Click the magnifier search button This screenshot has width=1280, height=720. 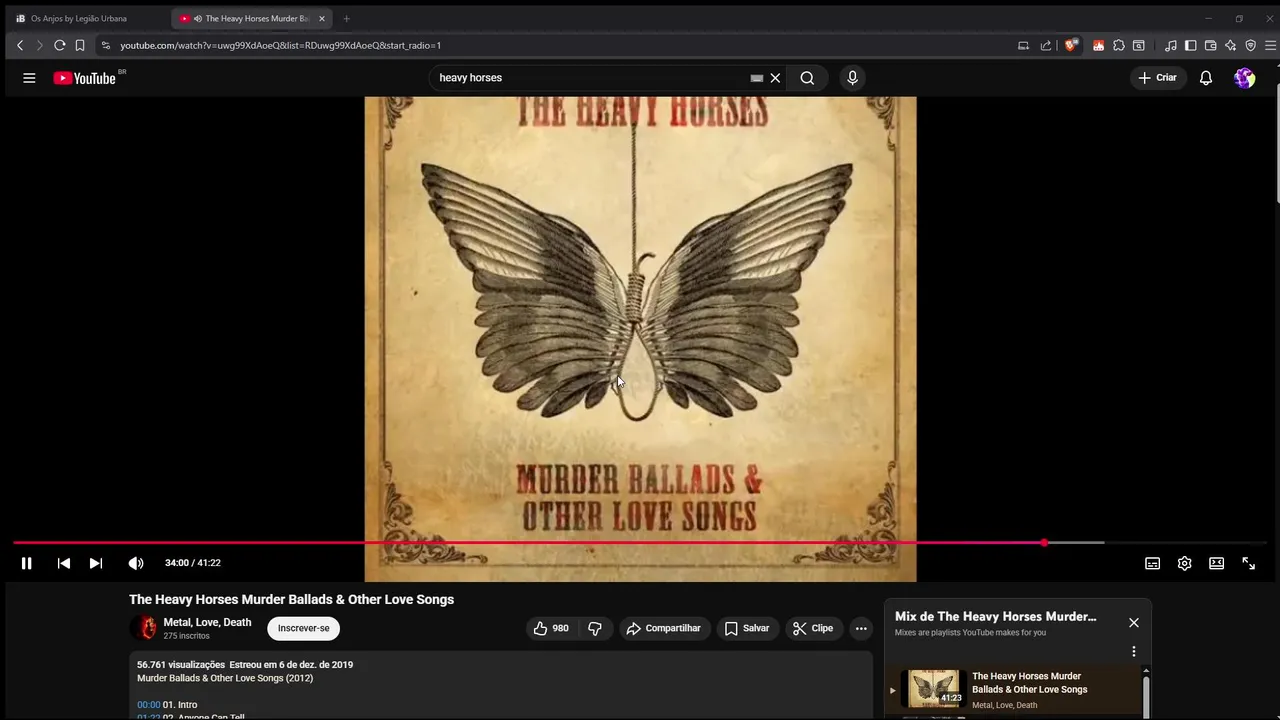point(807,78)
